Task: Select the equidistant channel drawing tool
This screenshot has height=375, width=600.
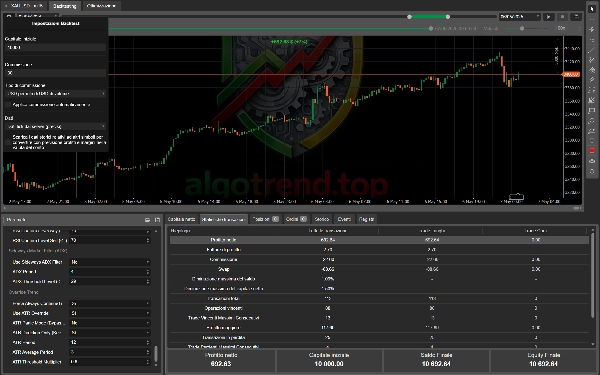Action: pyautogui.click(x=592, y=60)
